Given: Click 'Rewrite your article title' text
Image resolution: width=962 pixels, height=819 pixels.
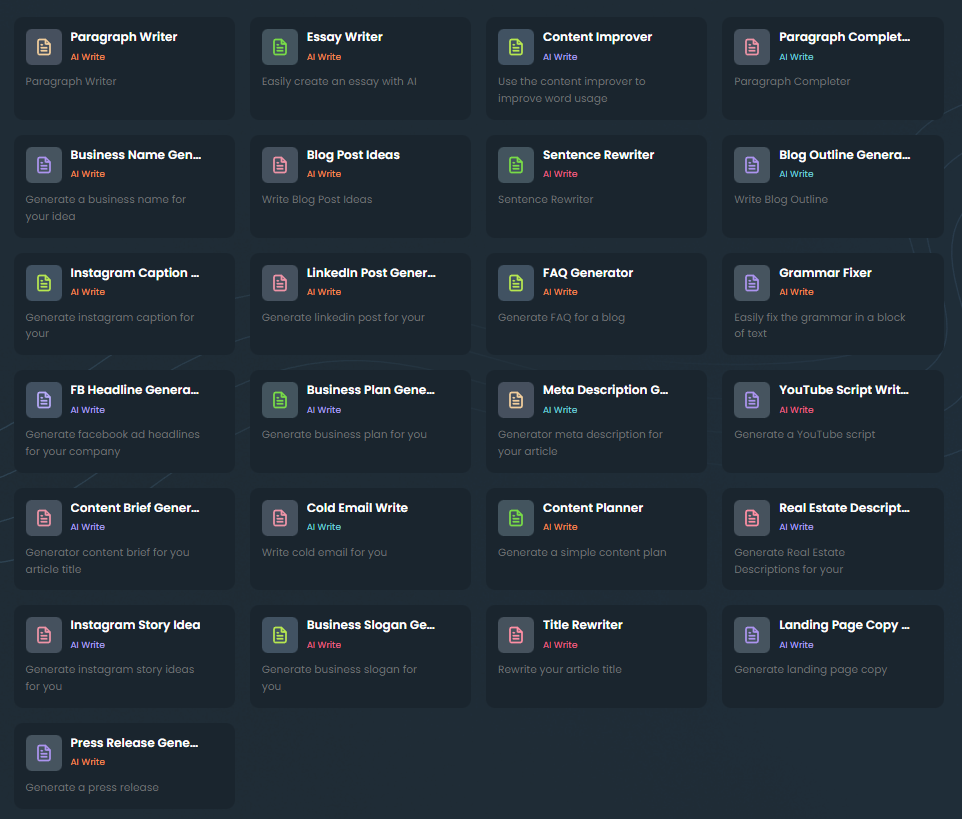Looking at the screenshot, I should point(560,669).
